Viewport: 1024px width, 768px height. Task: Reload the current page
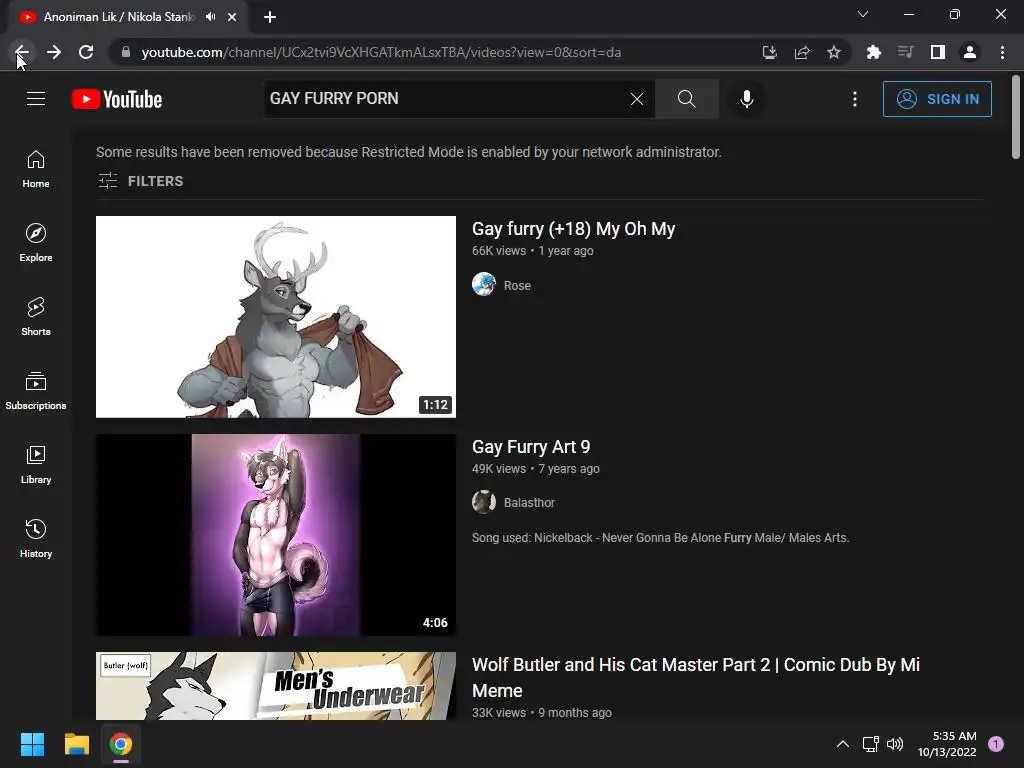pos(86,52)
